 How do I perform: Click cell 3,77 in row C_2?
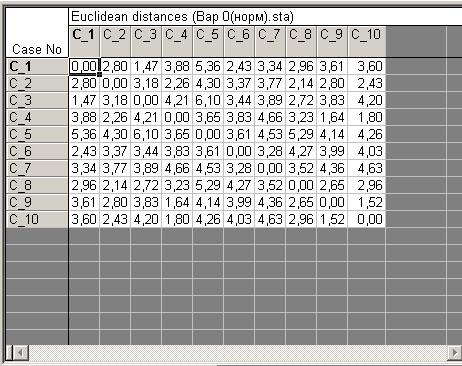[x=270, y=83]
